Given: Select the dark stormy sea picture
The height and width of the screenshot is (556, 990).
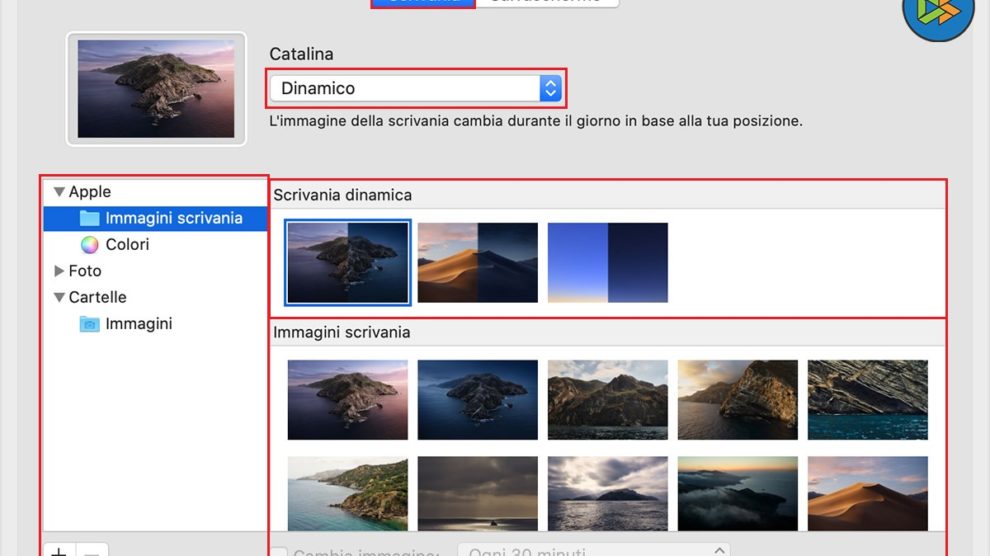Looking at the screenshot, I should tap(478, 494).
